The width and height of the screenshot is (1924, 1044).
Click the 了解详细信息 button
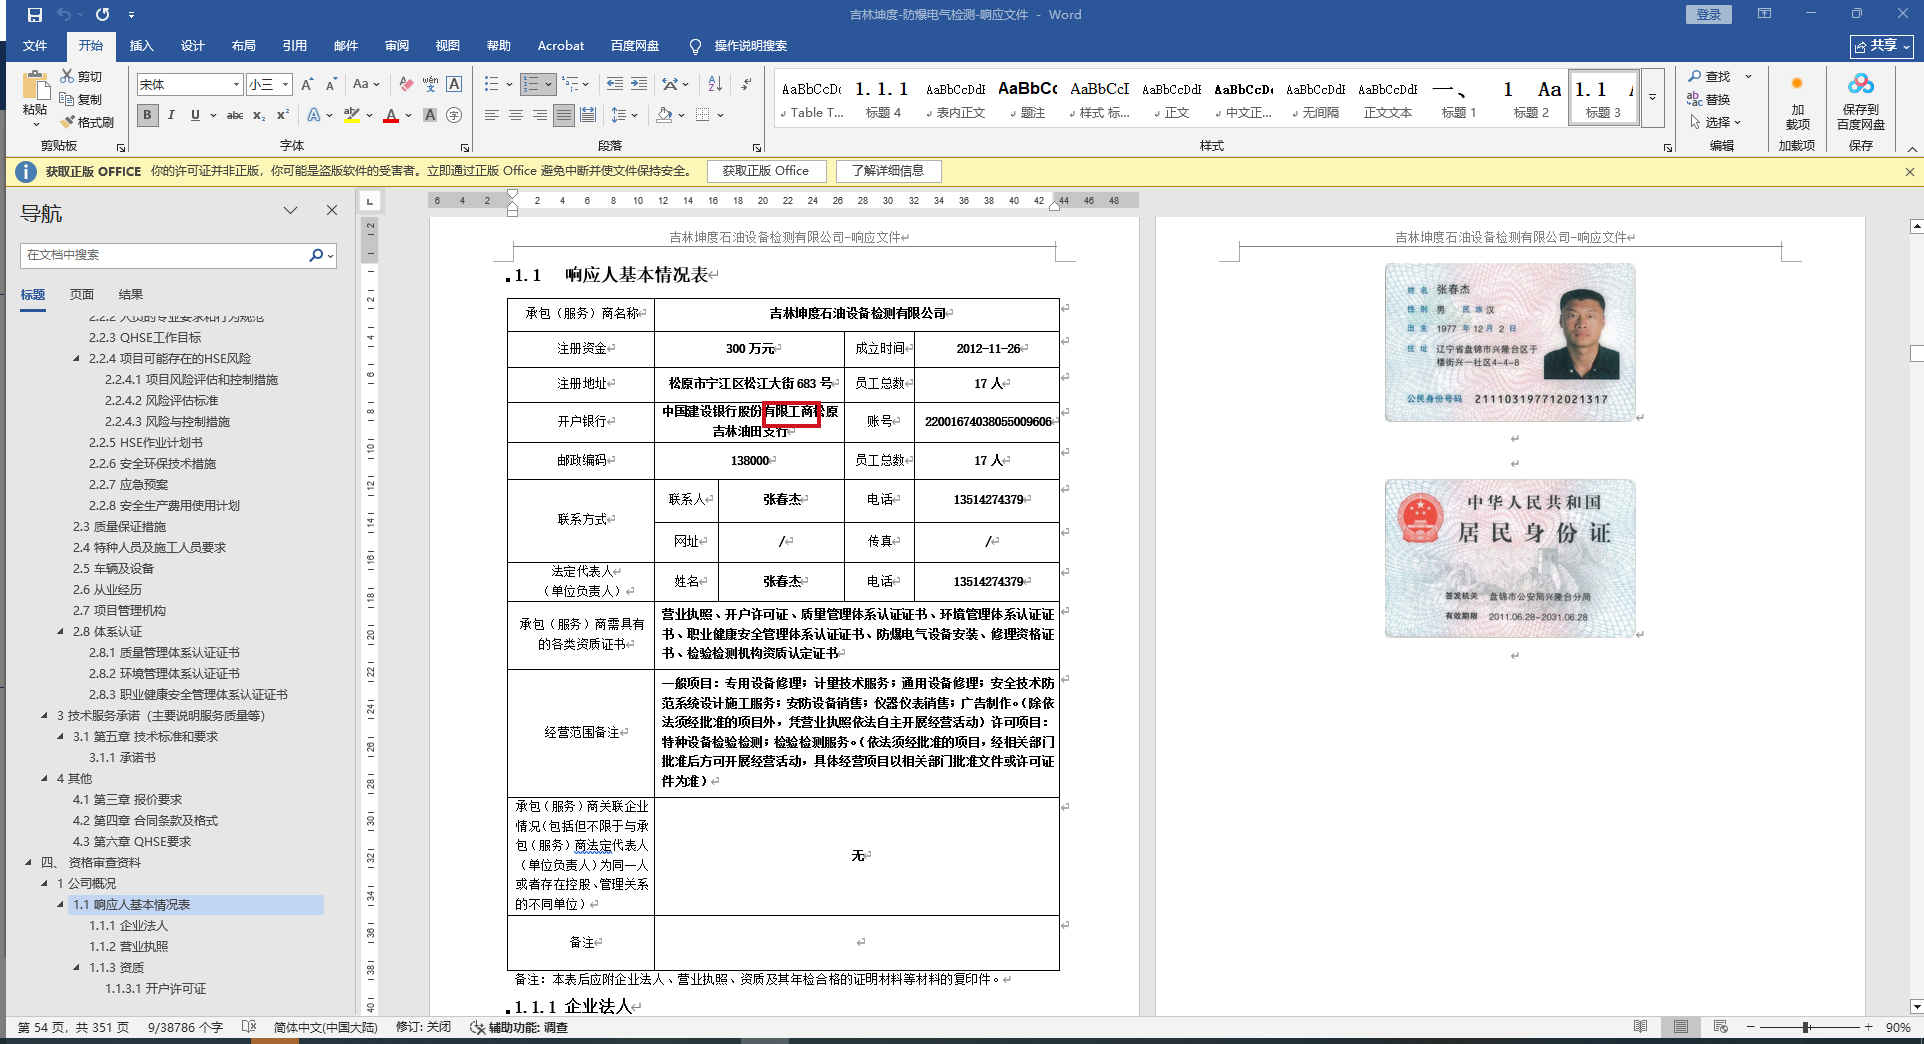coord(888,171)
